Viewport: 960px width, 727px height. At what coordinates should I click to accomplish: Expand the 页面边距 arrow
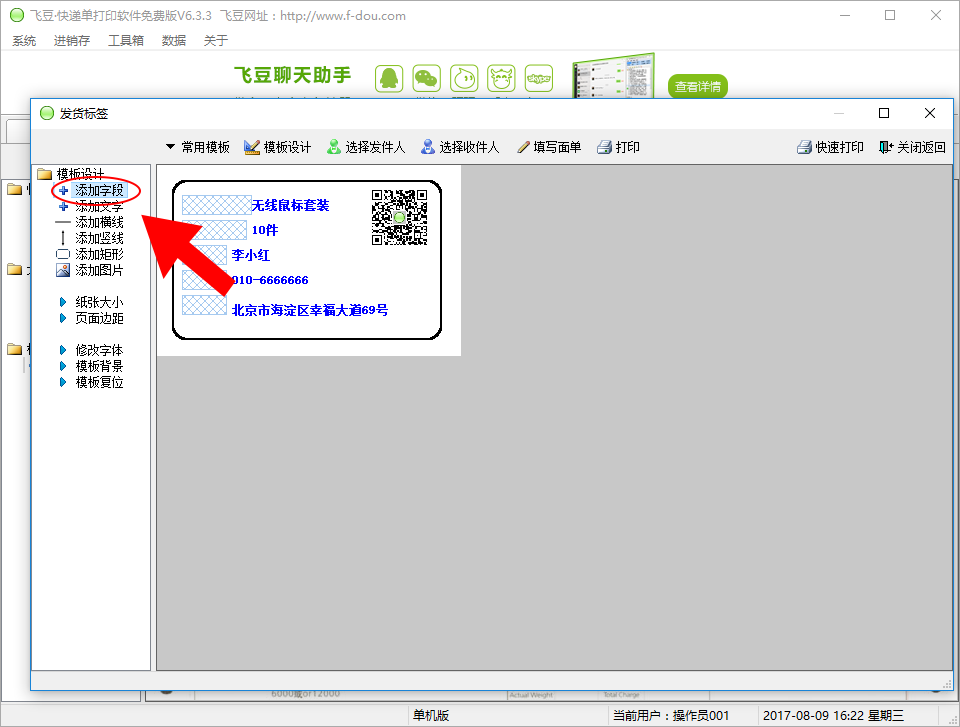coord(62,318)
